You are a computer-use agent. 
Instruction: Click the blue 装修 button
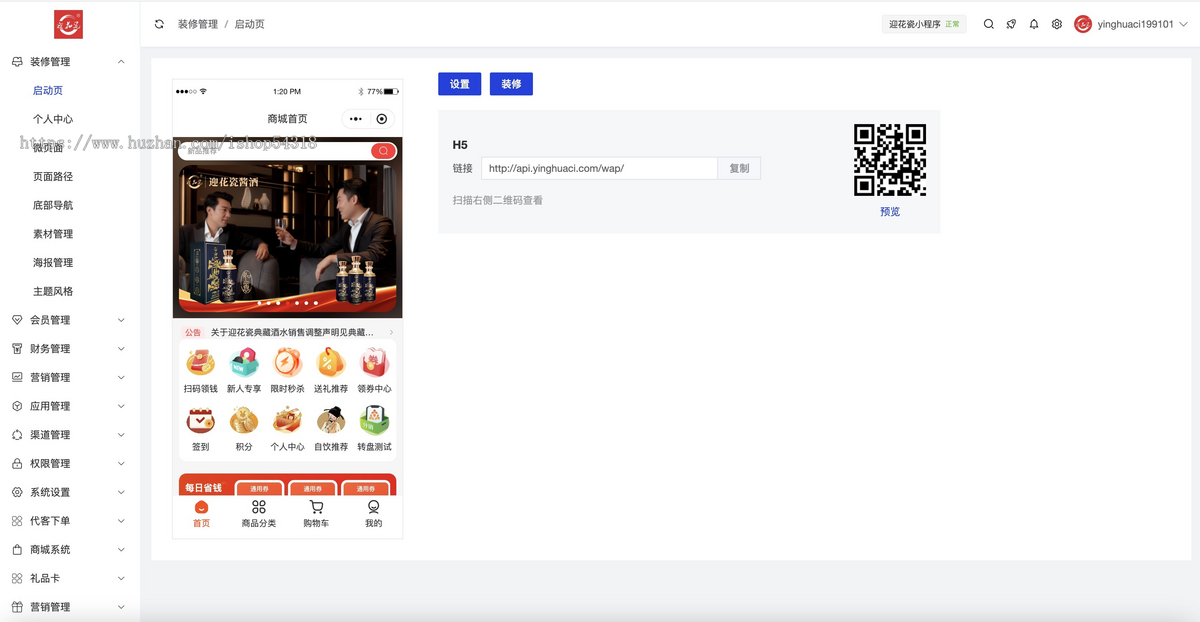[x=511, y=84]
